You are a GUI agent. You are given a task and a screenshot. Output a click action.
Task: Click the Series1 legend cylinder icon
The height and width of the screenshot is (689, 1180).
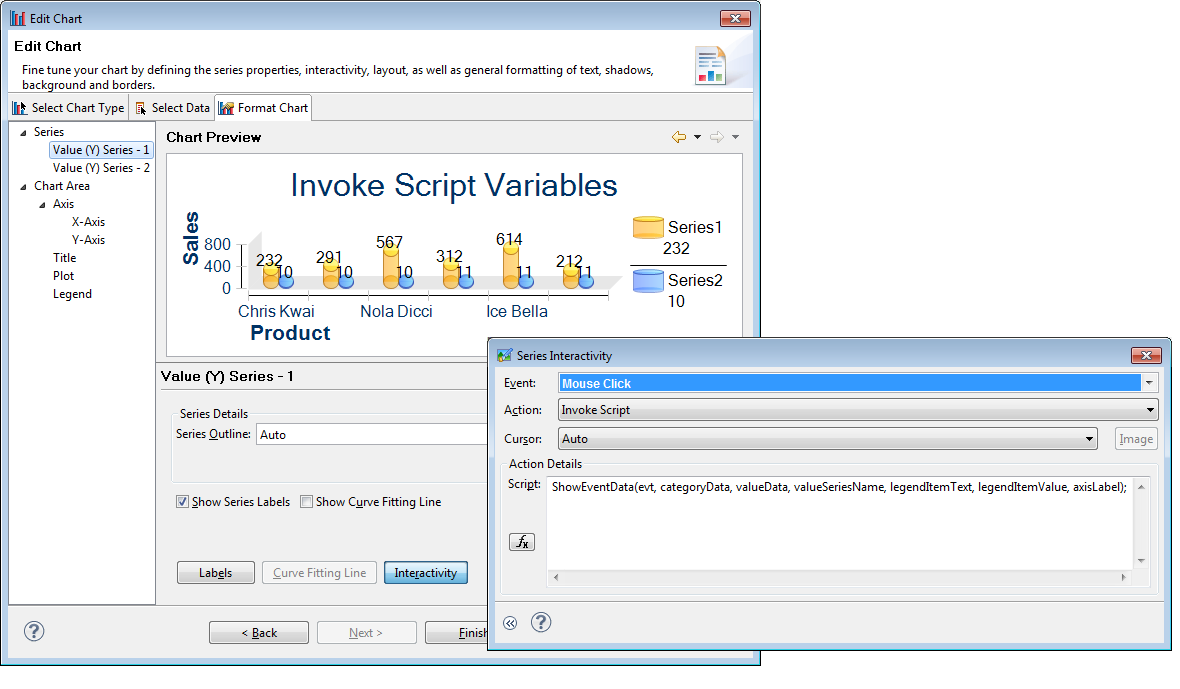[648, 227]
